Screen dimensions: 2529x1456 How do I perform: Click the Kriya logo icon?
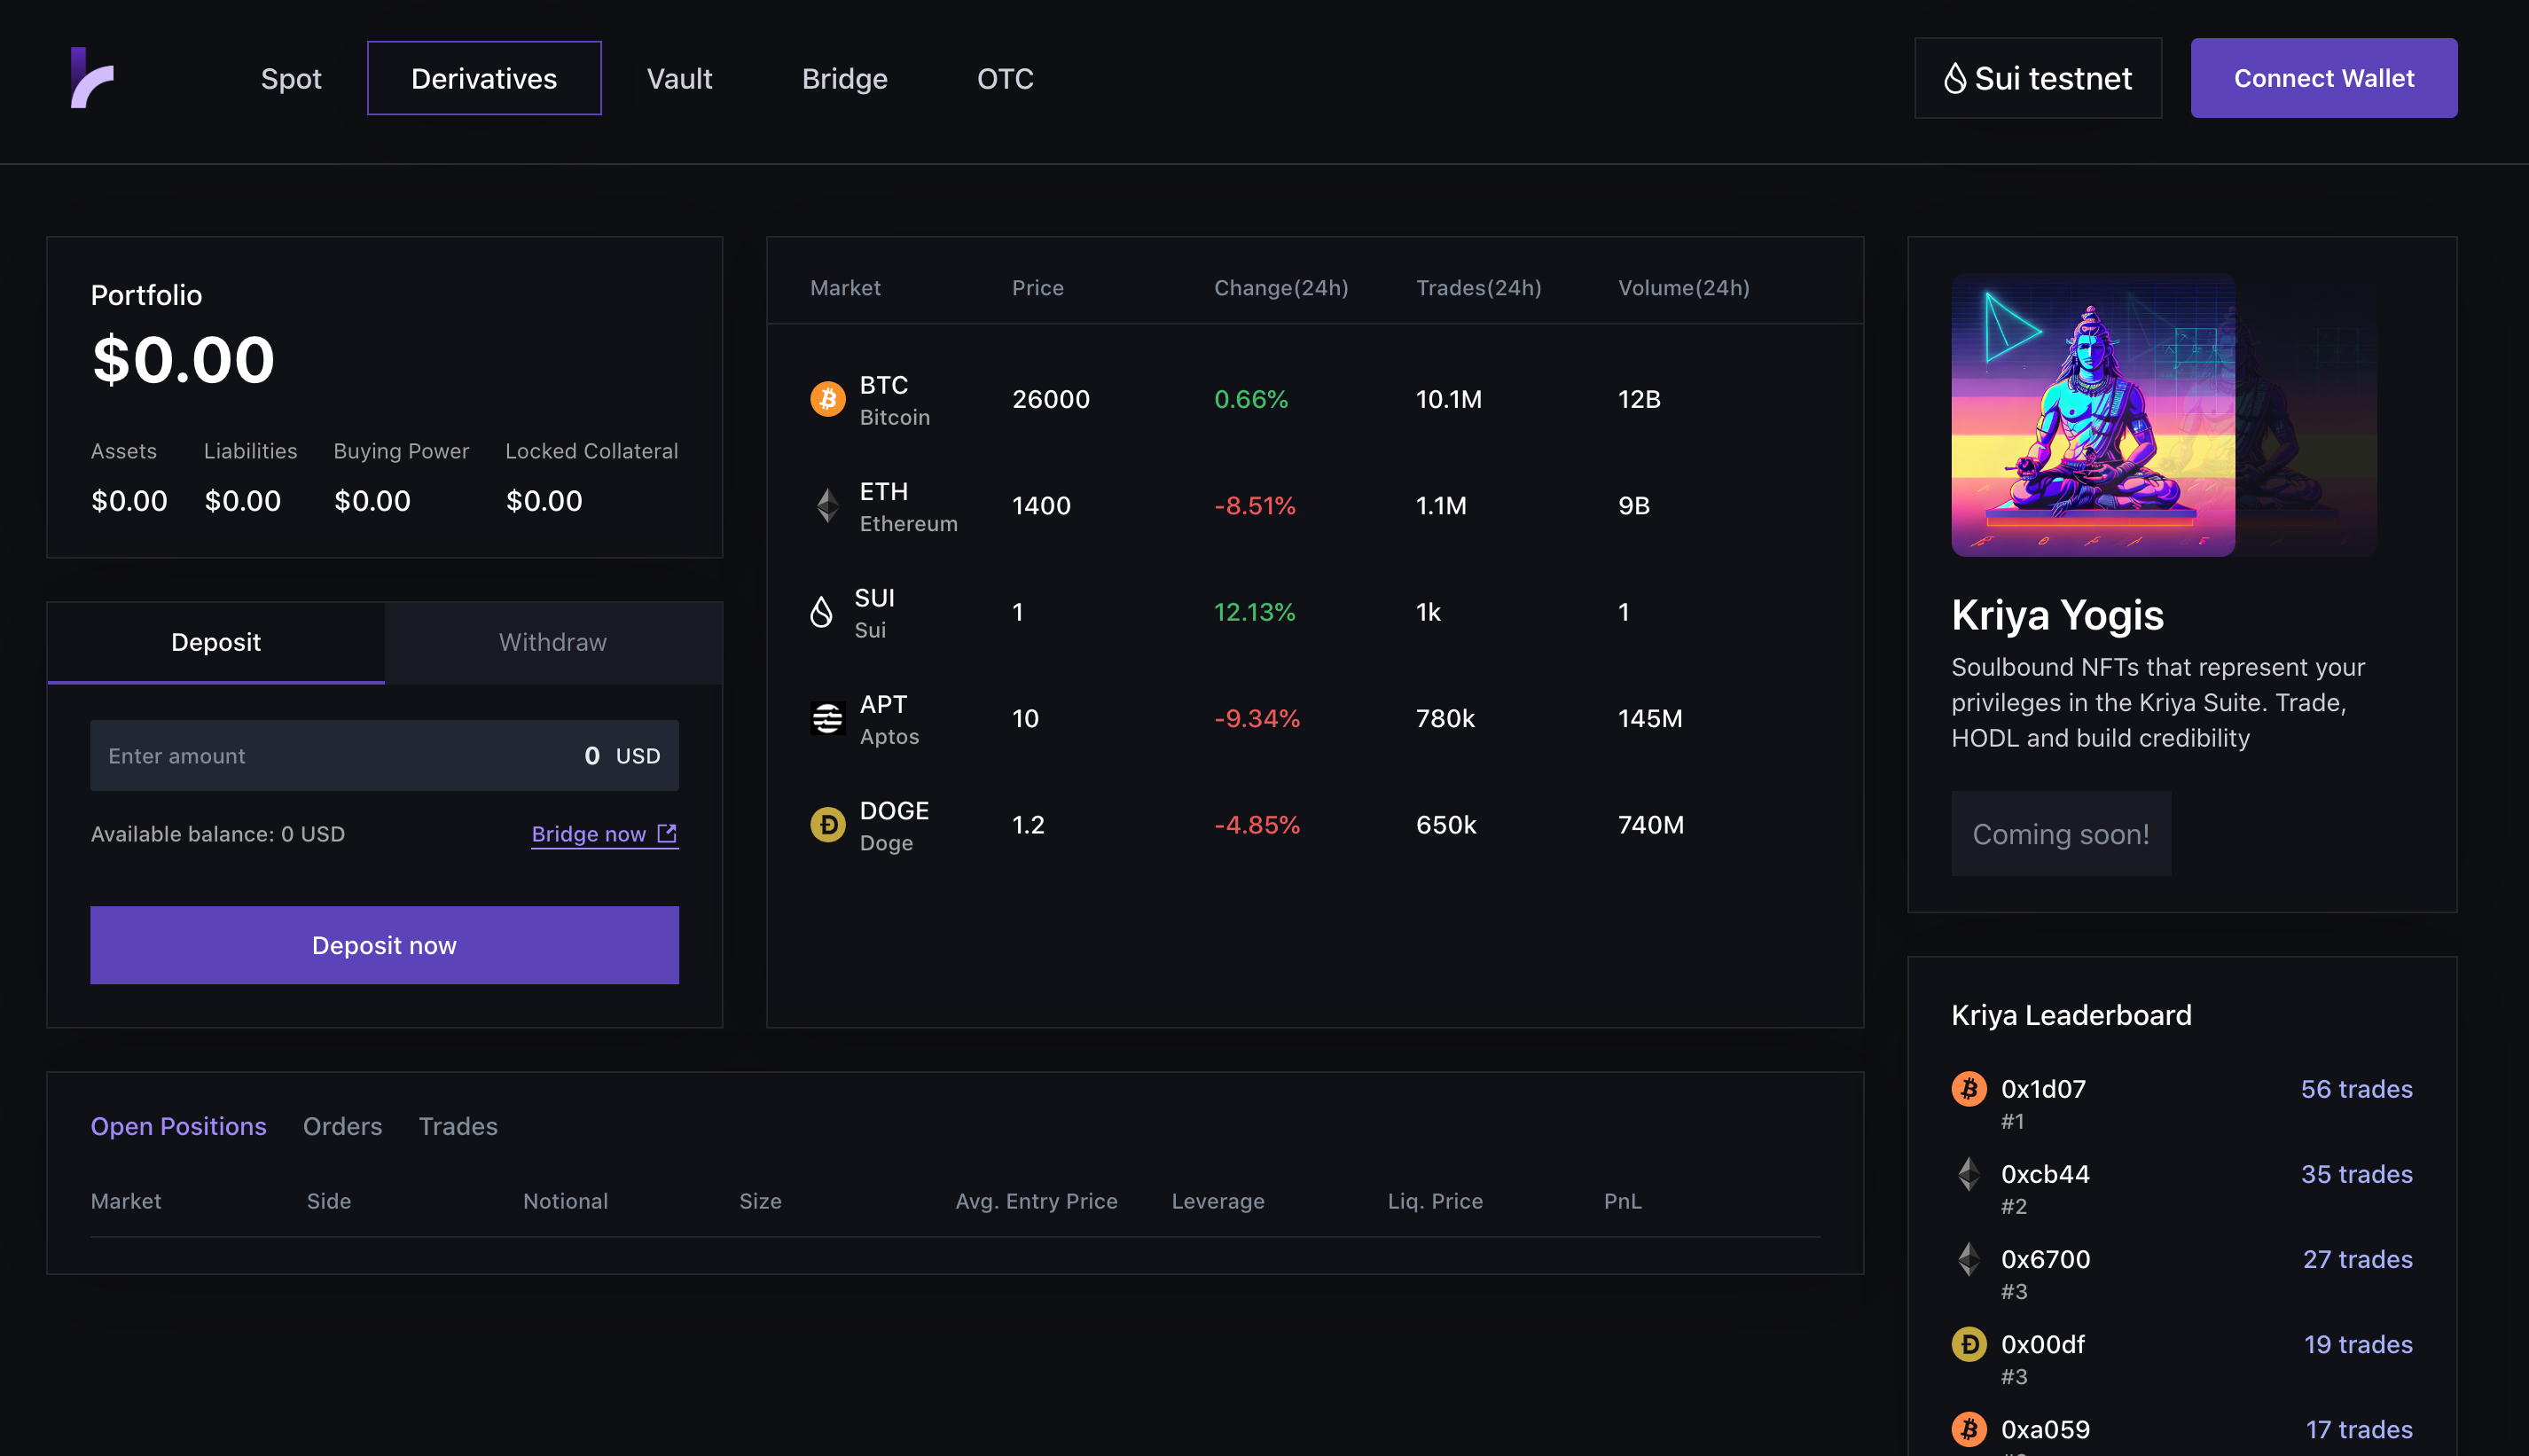92,78
